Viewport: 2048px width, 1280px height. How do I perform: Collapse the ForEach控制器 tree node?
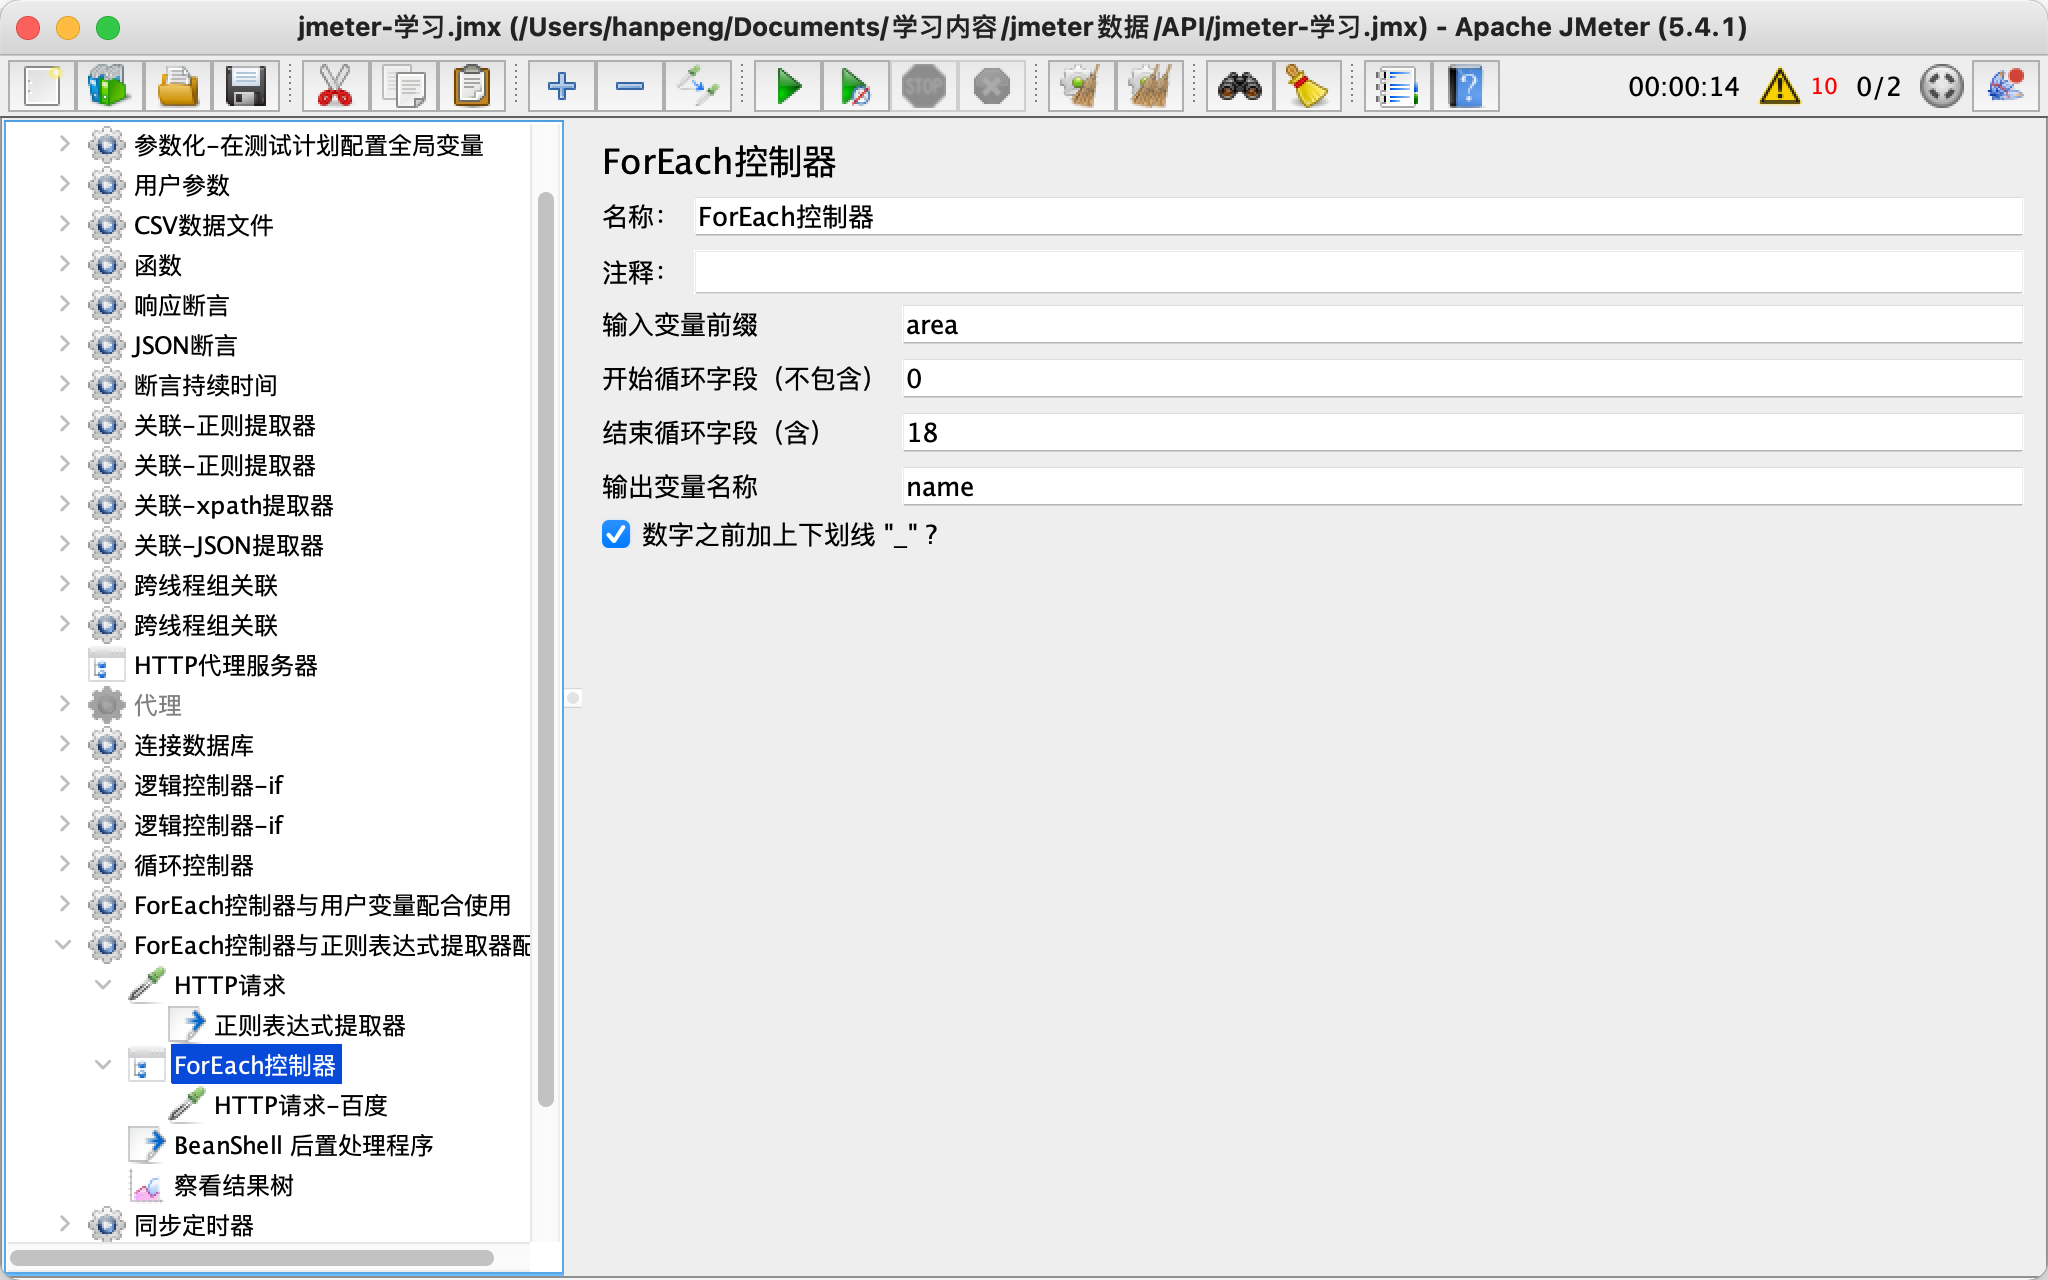click(103, 1065)
